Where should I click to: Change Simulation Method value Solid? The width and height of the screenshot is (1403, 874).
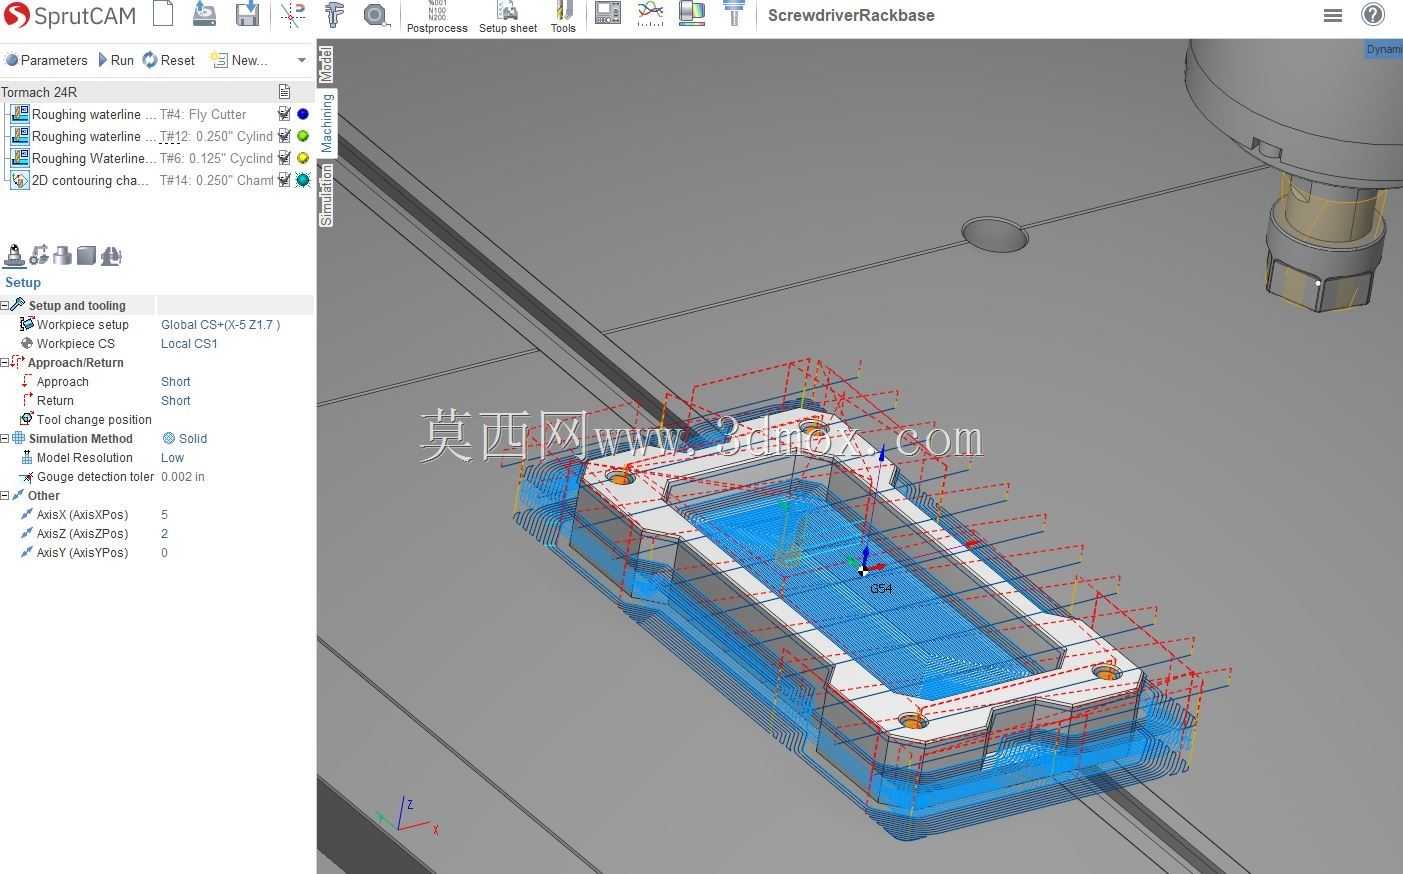[x=185, y=438]
